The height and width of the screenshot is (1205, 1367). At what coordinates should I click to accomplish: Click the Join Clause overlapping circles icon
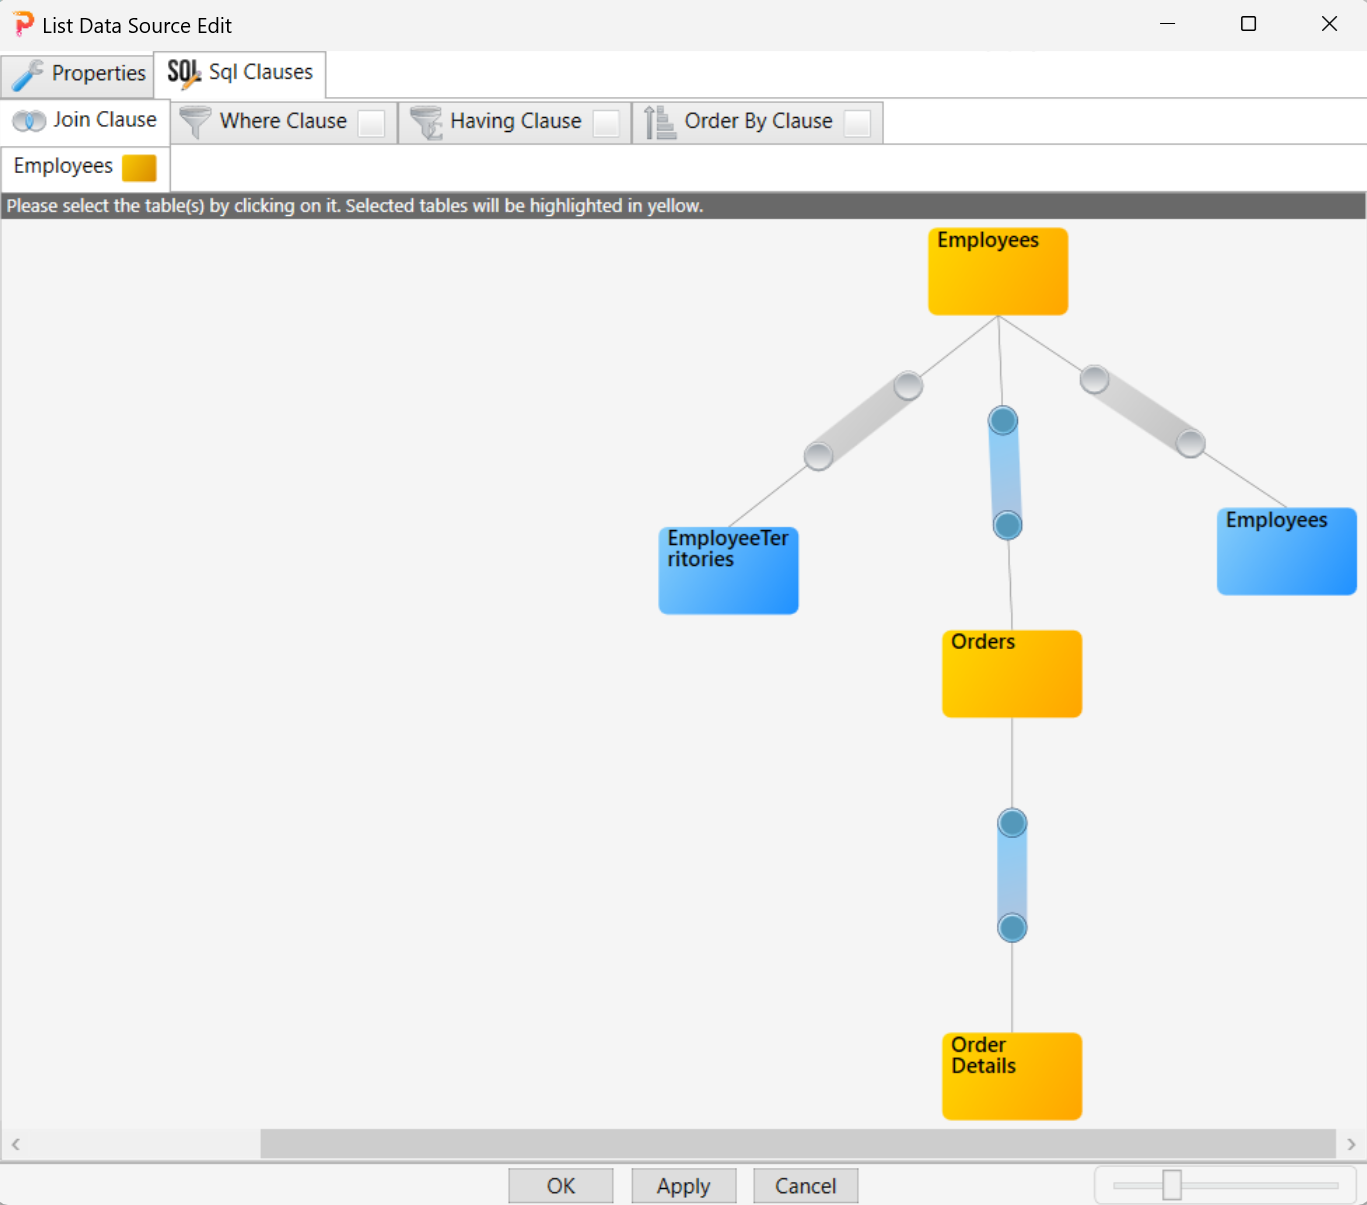click(x=29, y=121)
